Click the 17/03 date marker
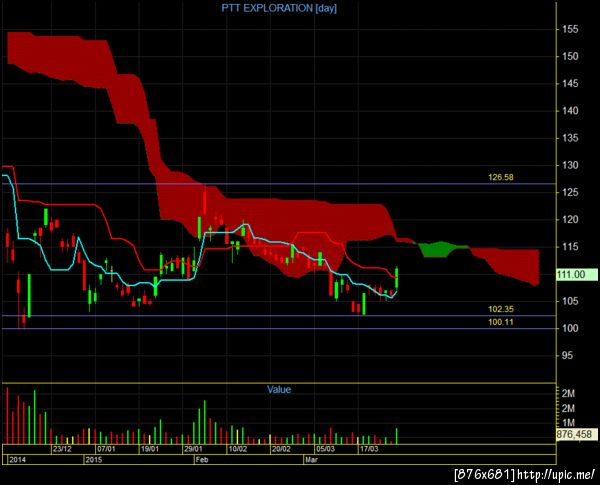Screen dimensions: 600x485 [x=369, y=449]
